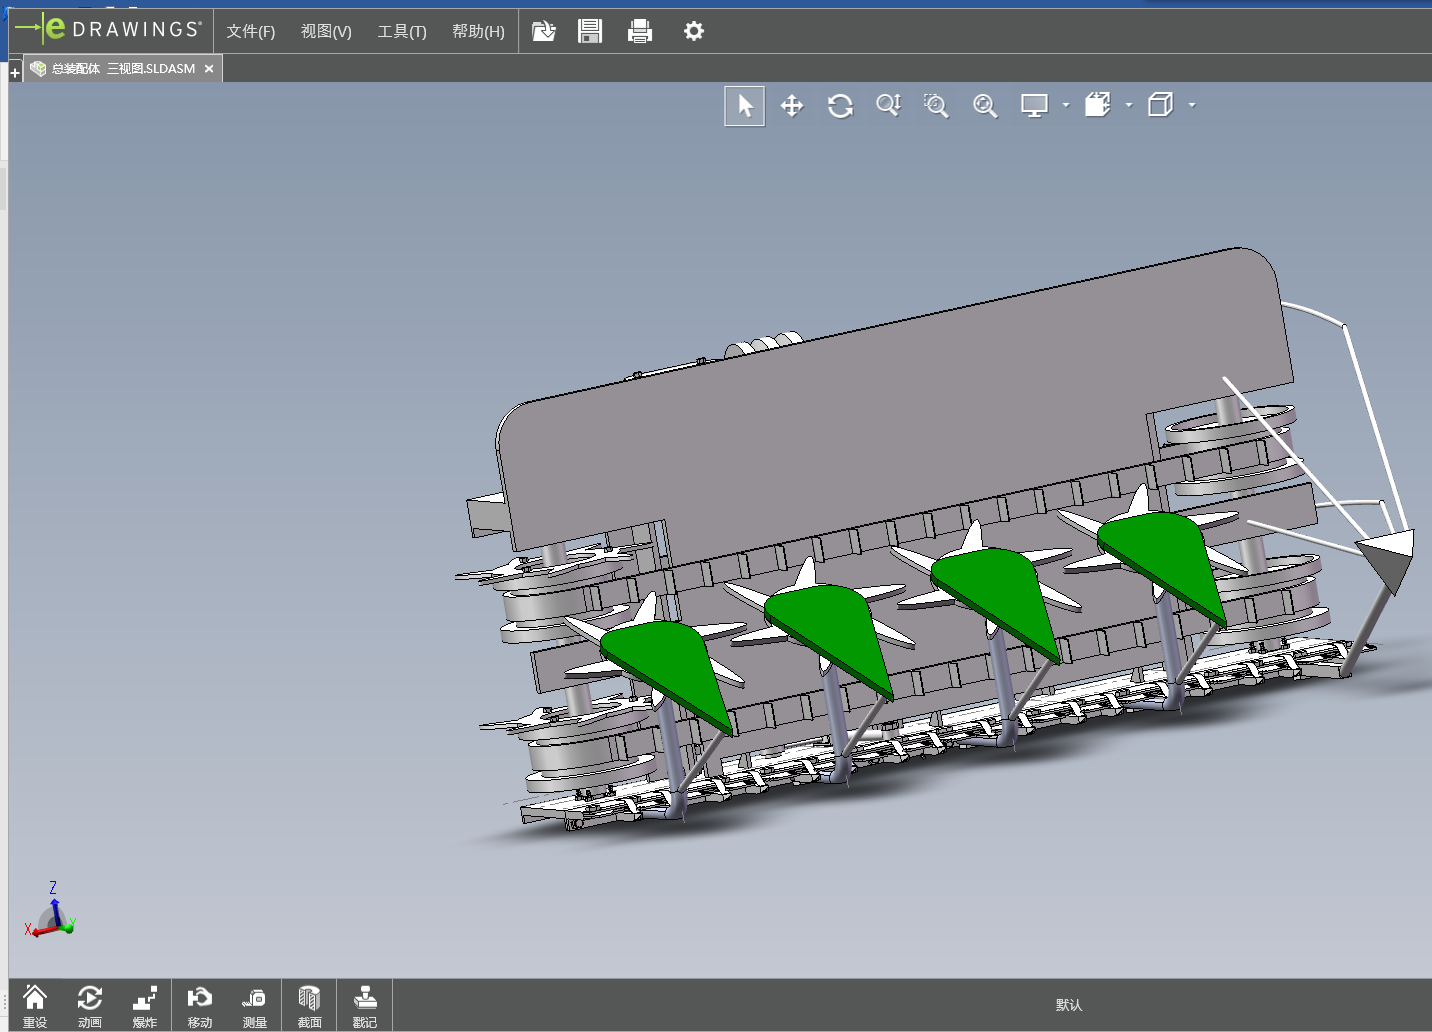The height and width of the screenshot is (1032, 1432).
Task: Toggle the 截面 section view
Action: [309, 1005]
